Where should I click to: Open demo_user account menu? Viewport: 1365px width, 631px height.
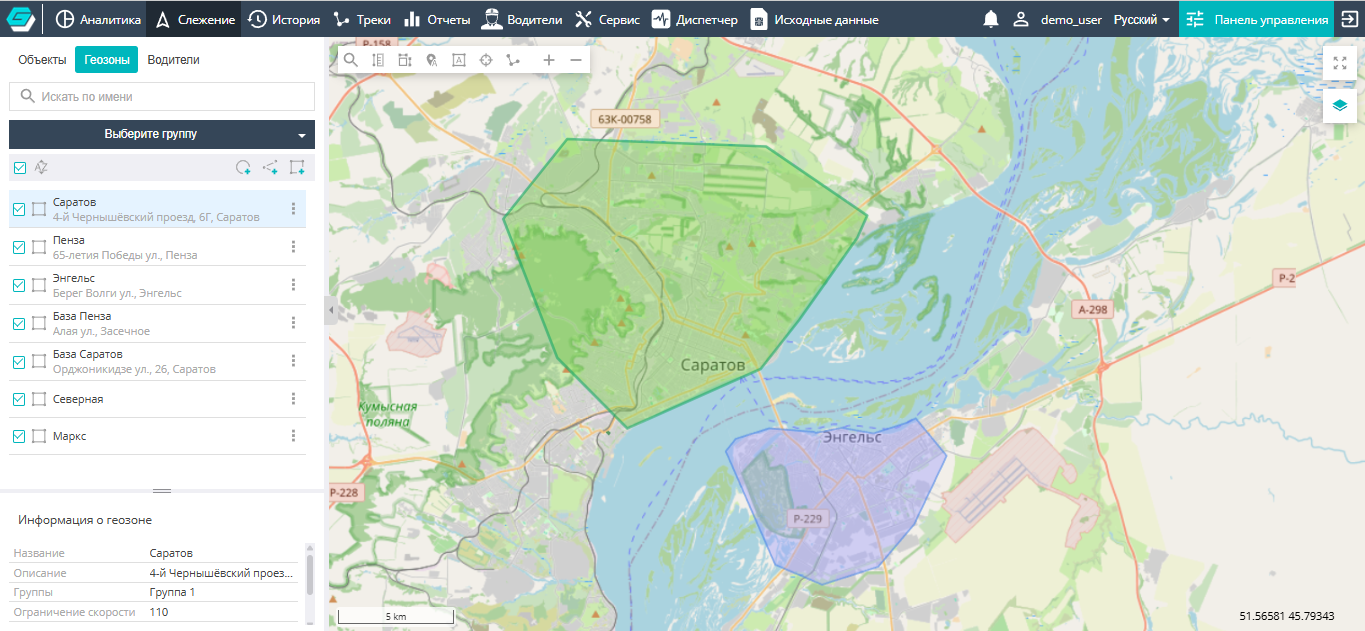tap(1057, 19)
